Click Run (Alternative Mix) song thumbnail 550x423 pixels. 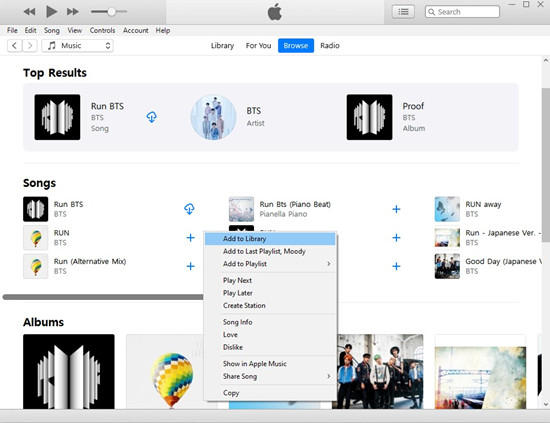point(35,266)
